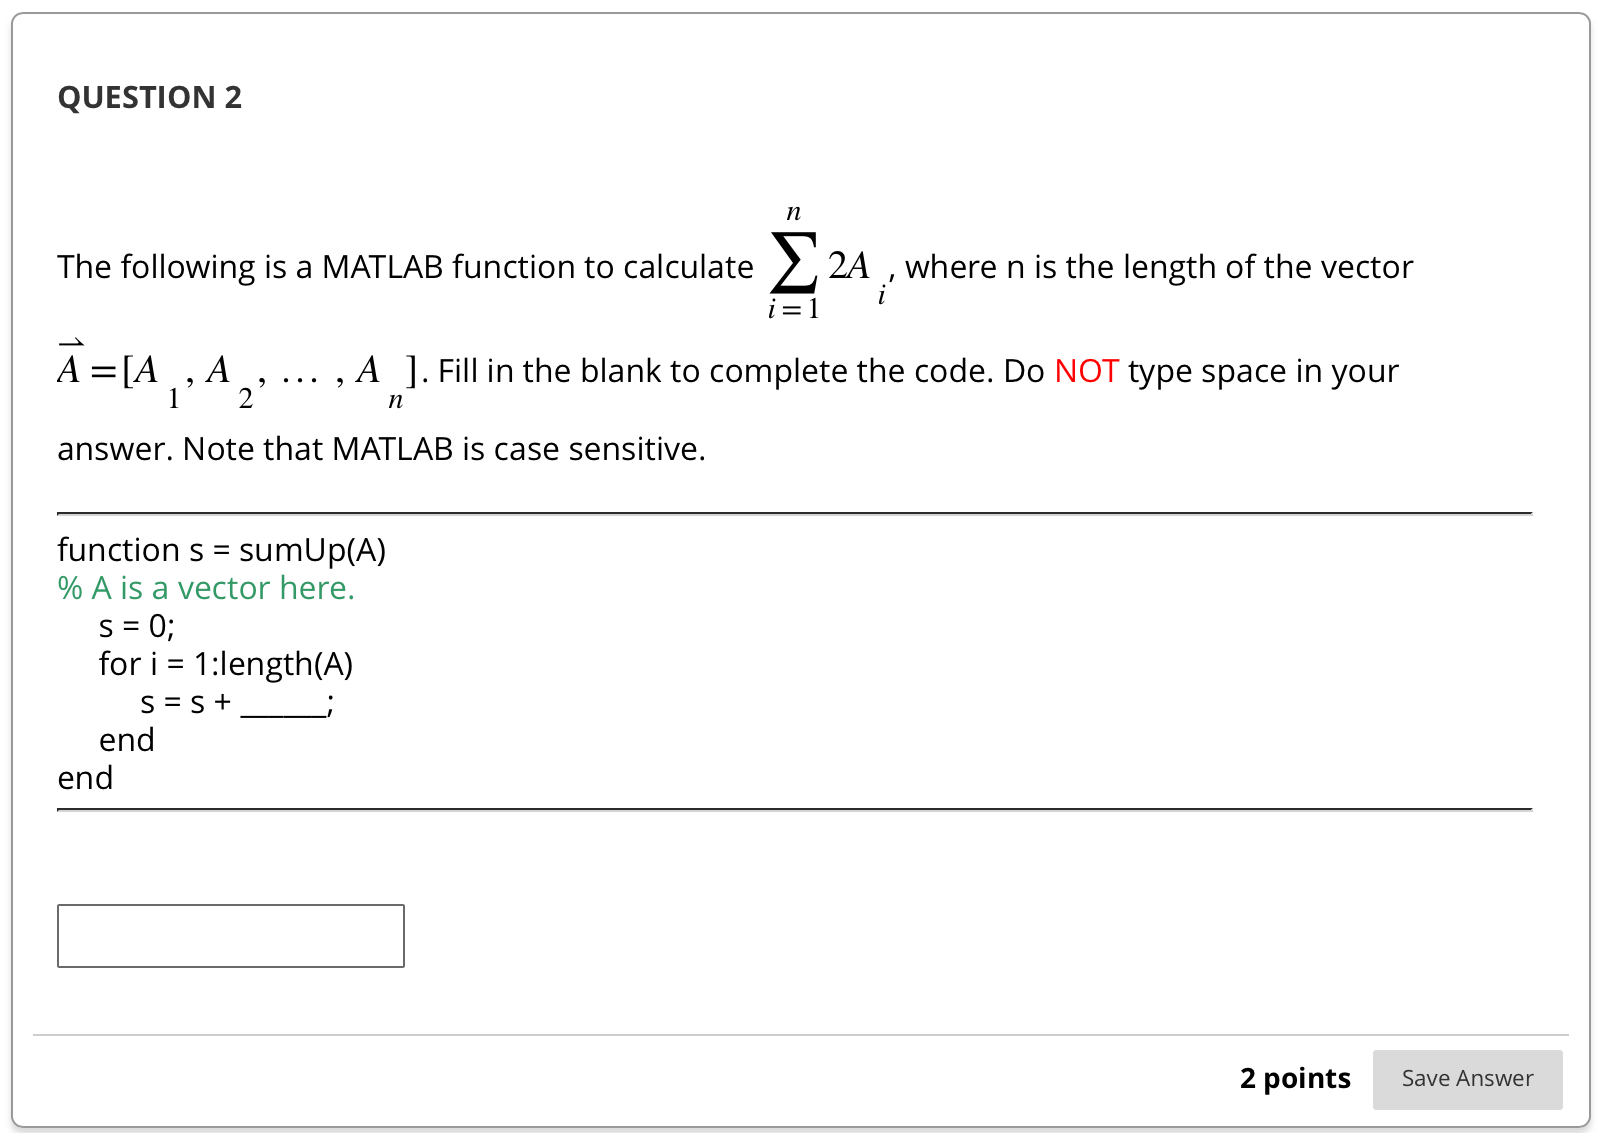Click the Save Answer button

point(1466,1079)
